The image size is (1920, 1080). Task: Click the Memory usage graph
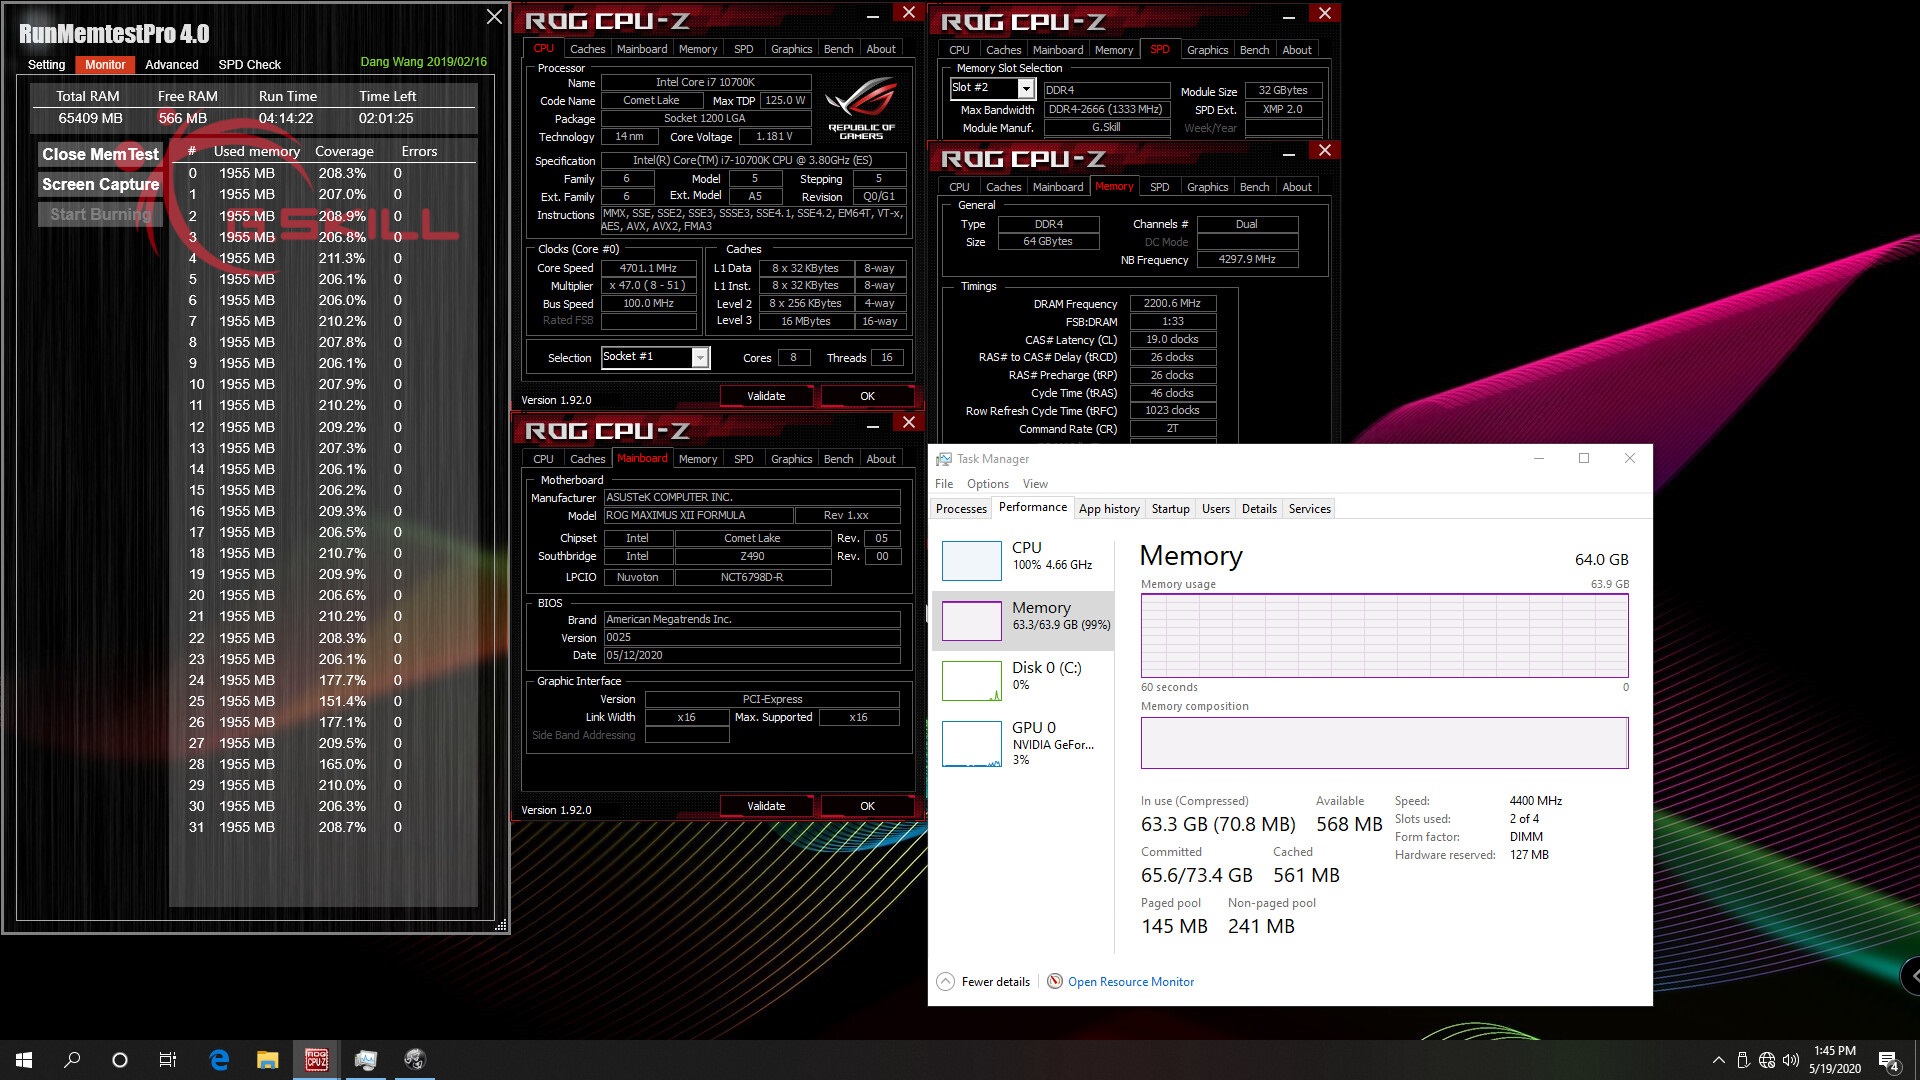click(x=1384, y=635)
